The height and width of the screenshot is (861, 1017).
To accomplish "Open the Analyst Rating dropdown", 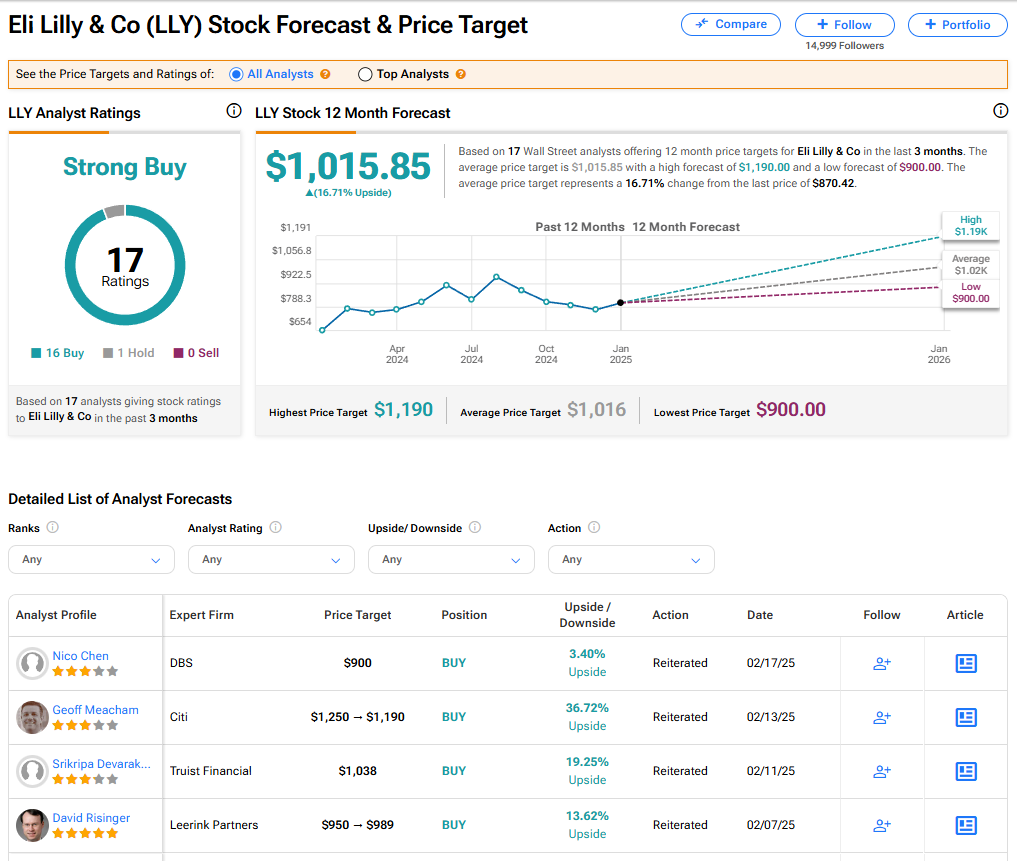I will coord(271,560).
